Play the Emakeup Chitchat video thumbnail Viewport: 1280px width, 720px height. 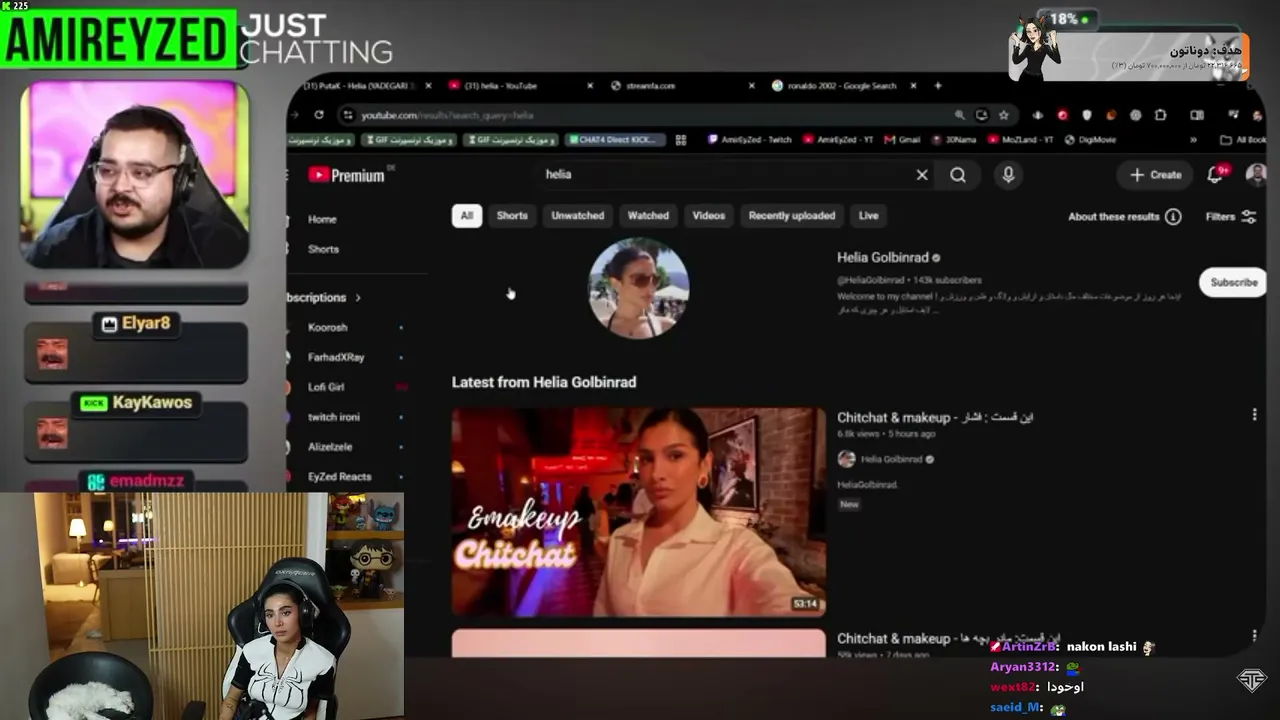coord(638,511)
